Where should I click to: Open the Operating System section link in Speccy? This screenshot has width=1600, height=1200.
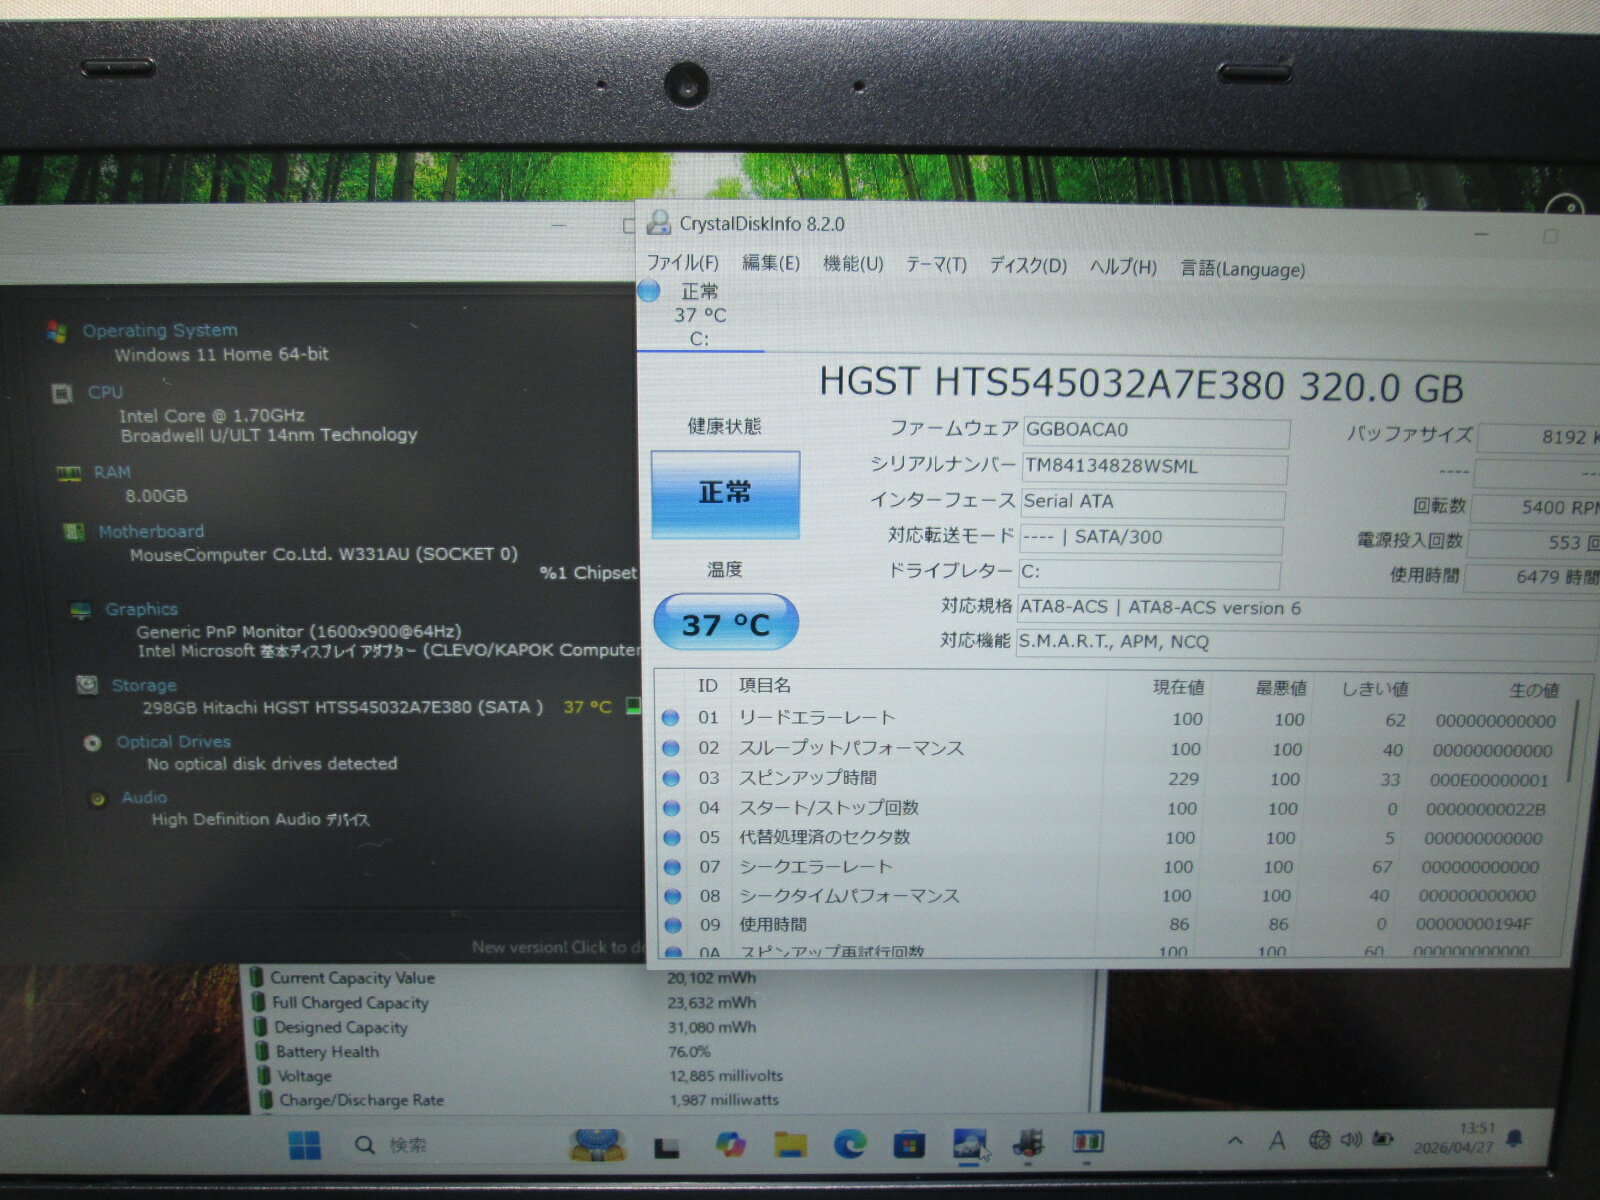(160, 330)
